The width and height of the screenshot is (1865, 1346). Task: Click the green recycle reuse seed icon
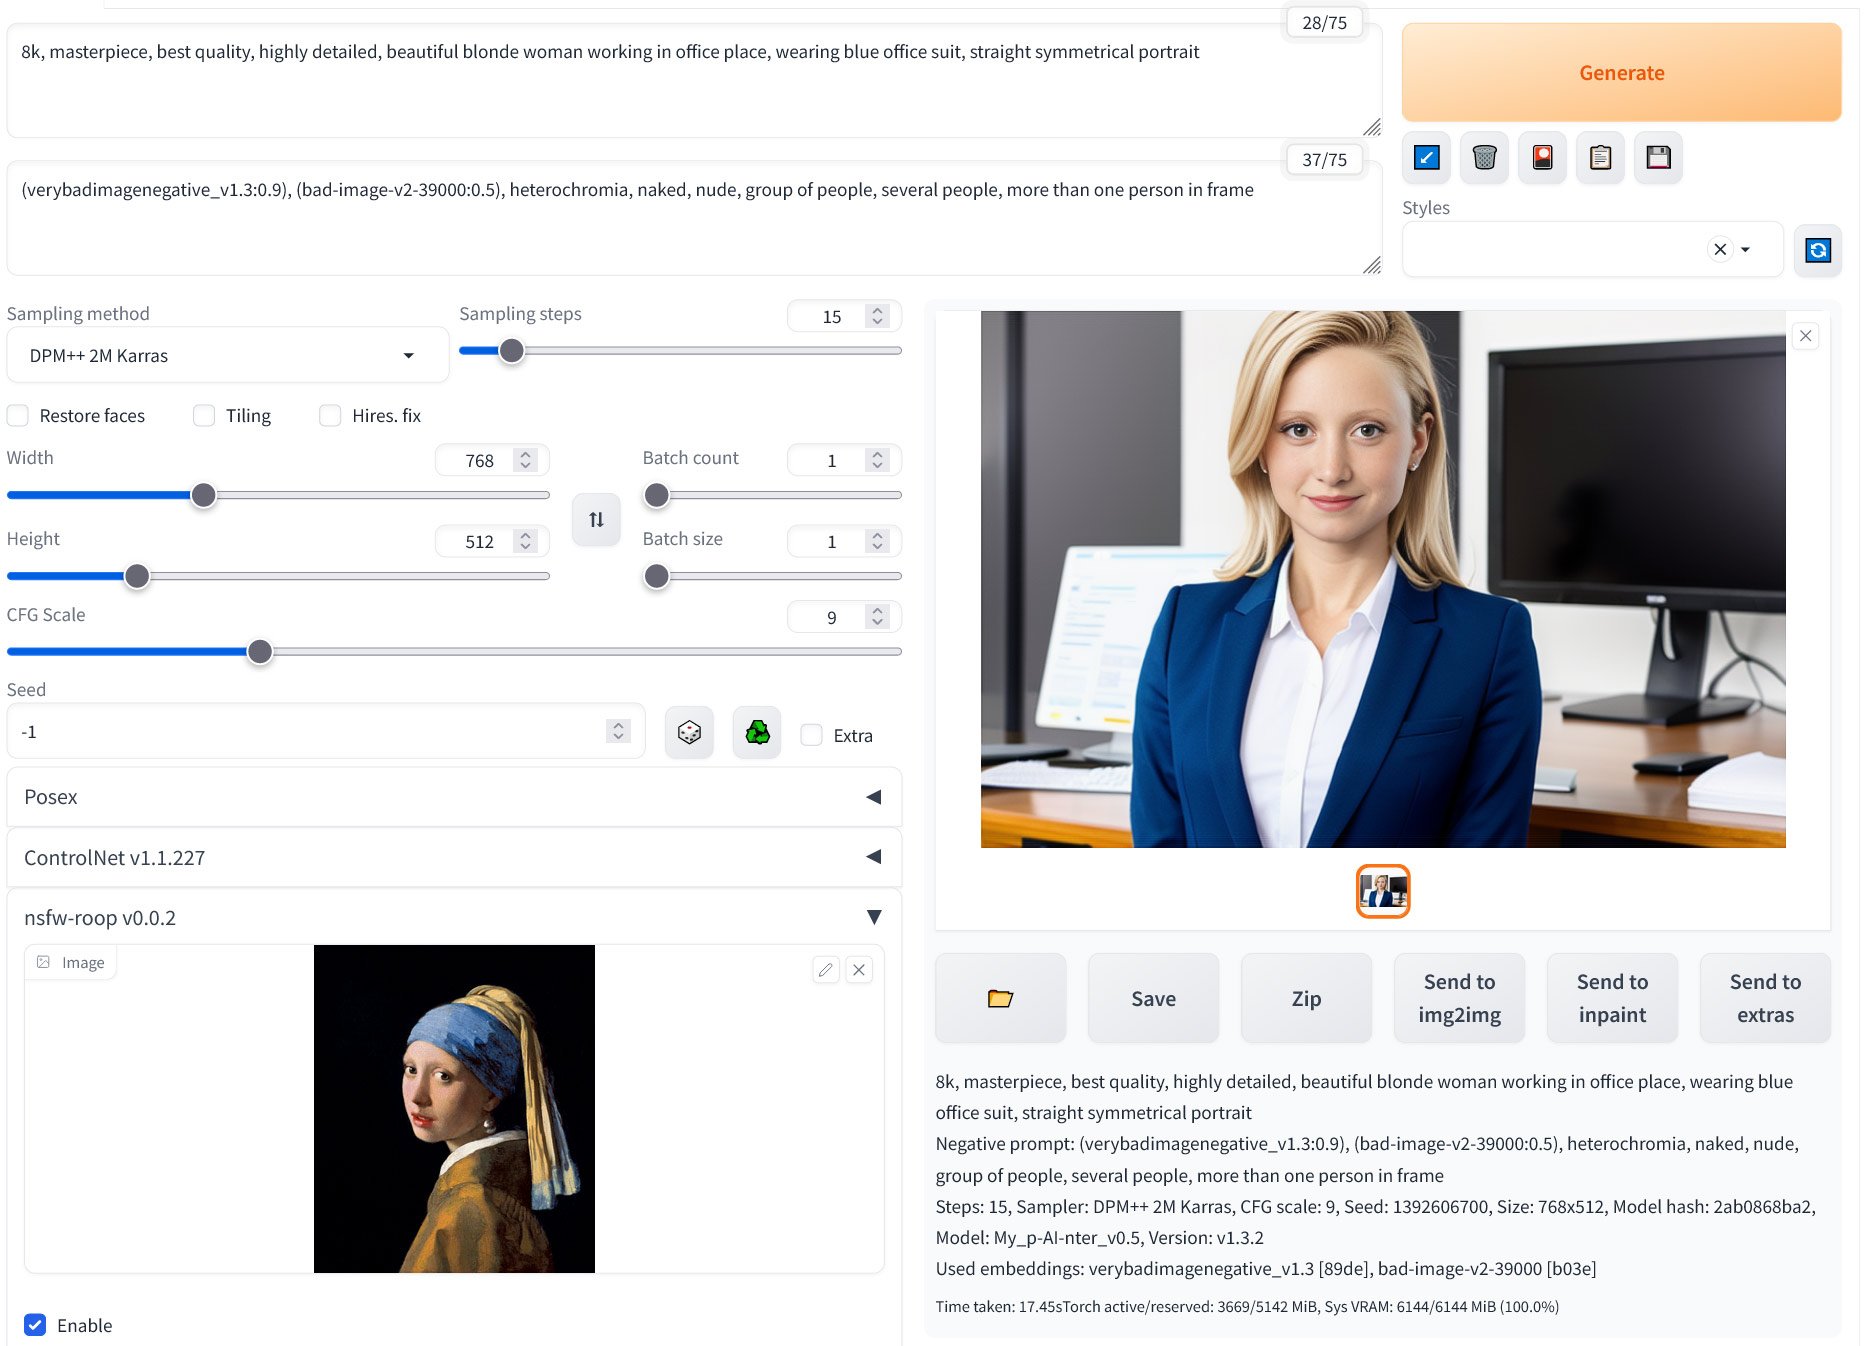coord(757,733)
